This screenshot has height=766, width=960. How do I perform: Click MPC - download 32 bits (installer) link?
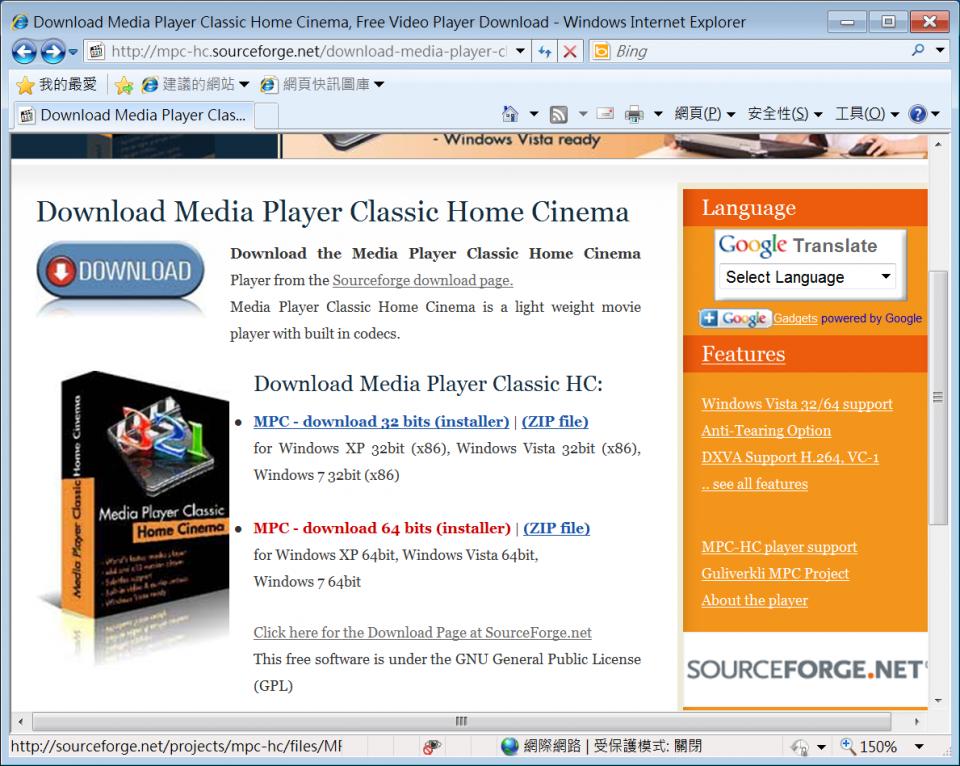(381, 421)
